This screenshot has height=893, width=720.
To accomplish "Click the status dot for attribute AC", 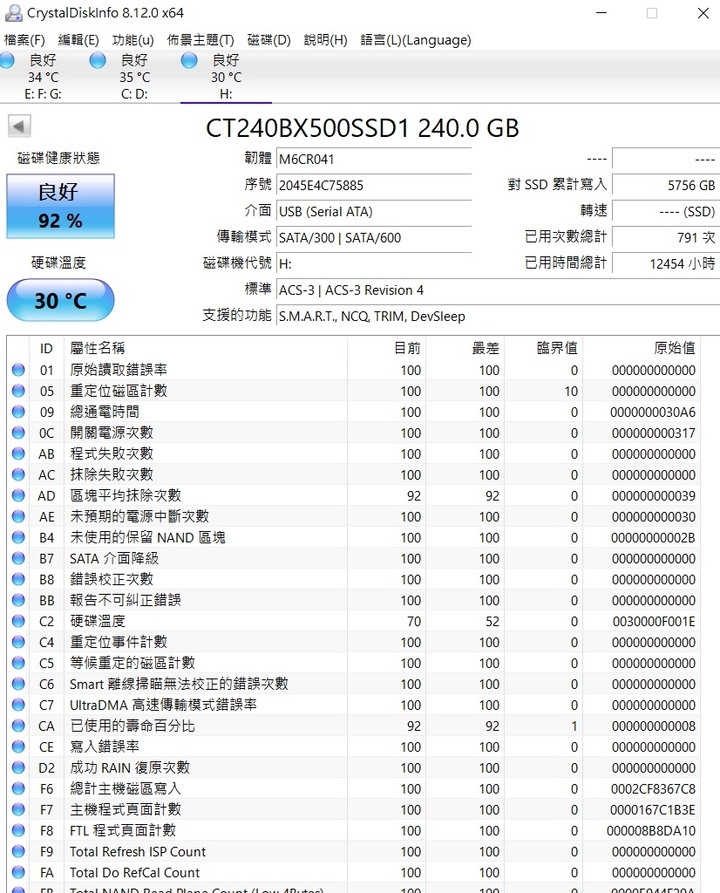I will click(x=18, y=474).
